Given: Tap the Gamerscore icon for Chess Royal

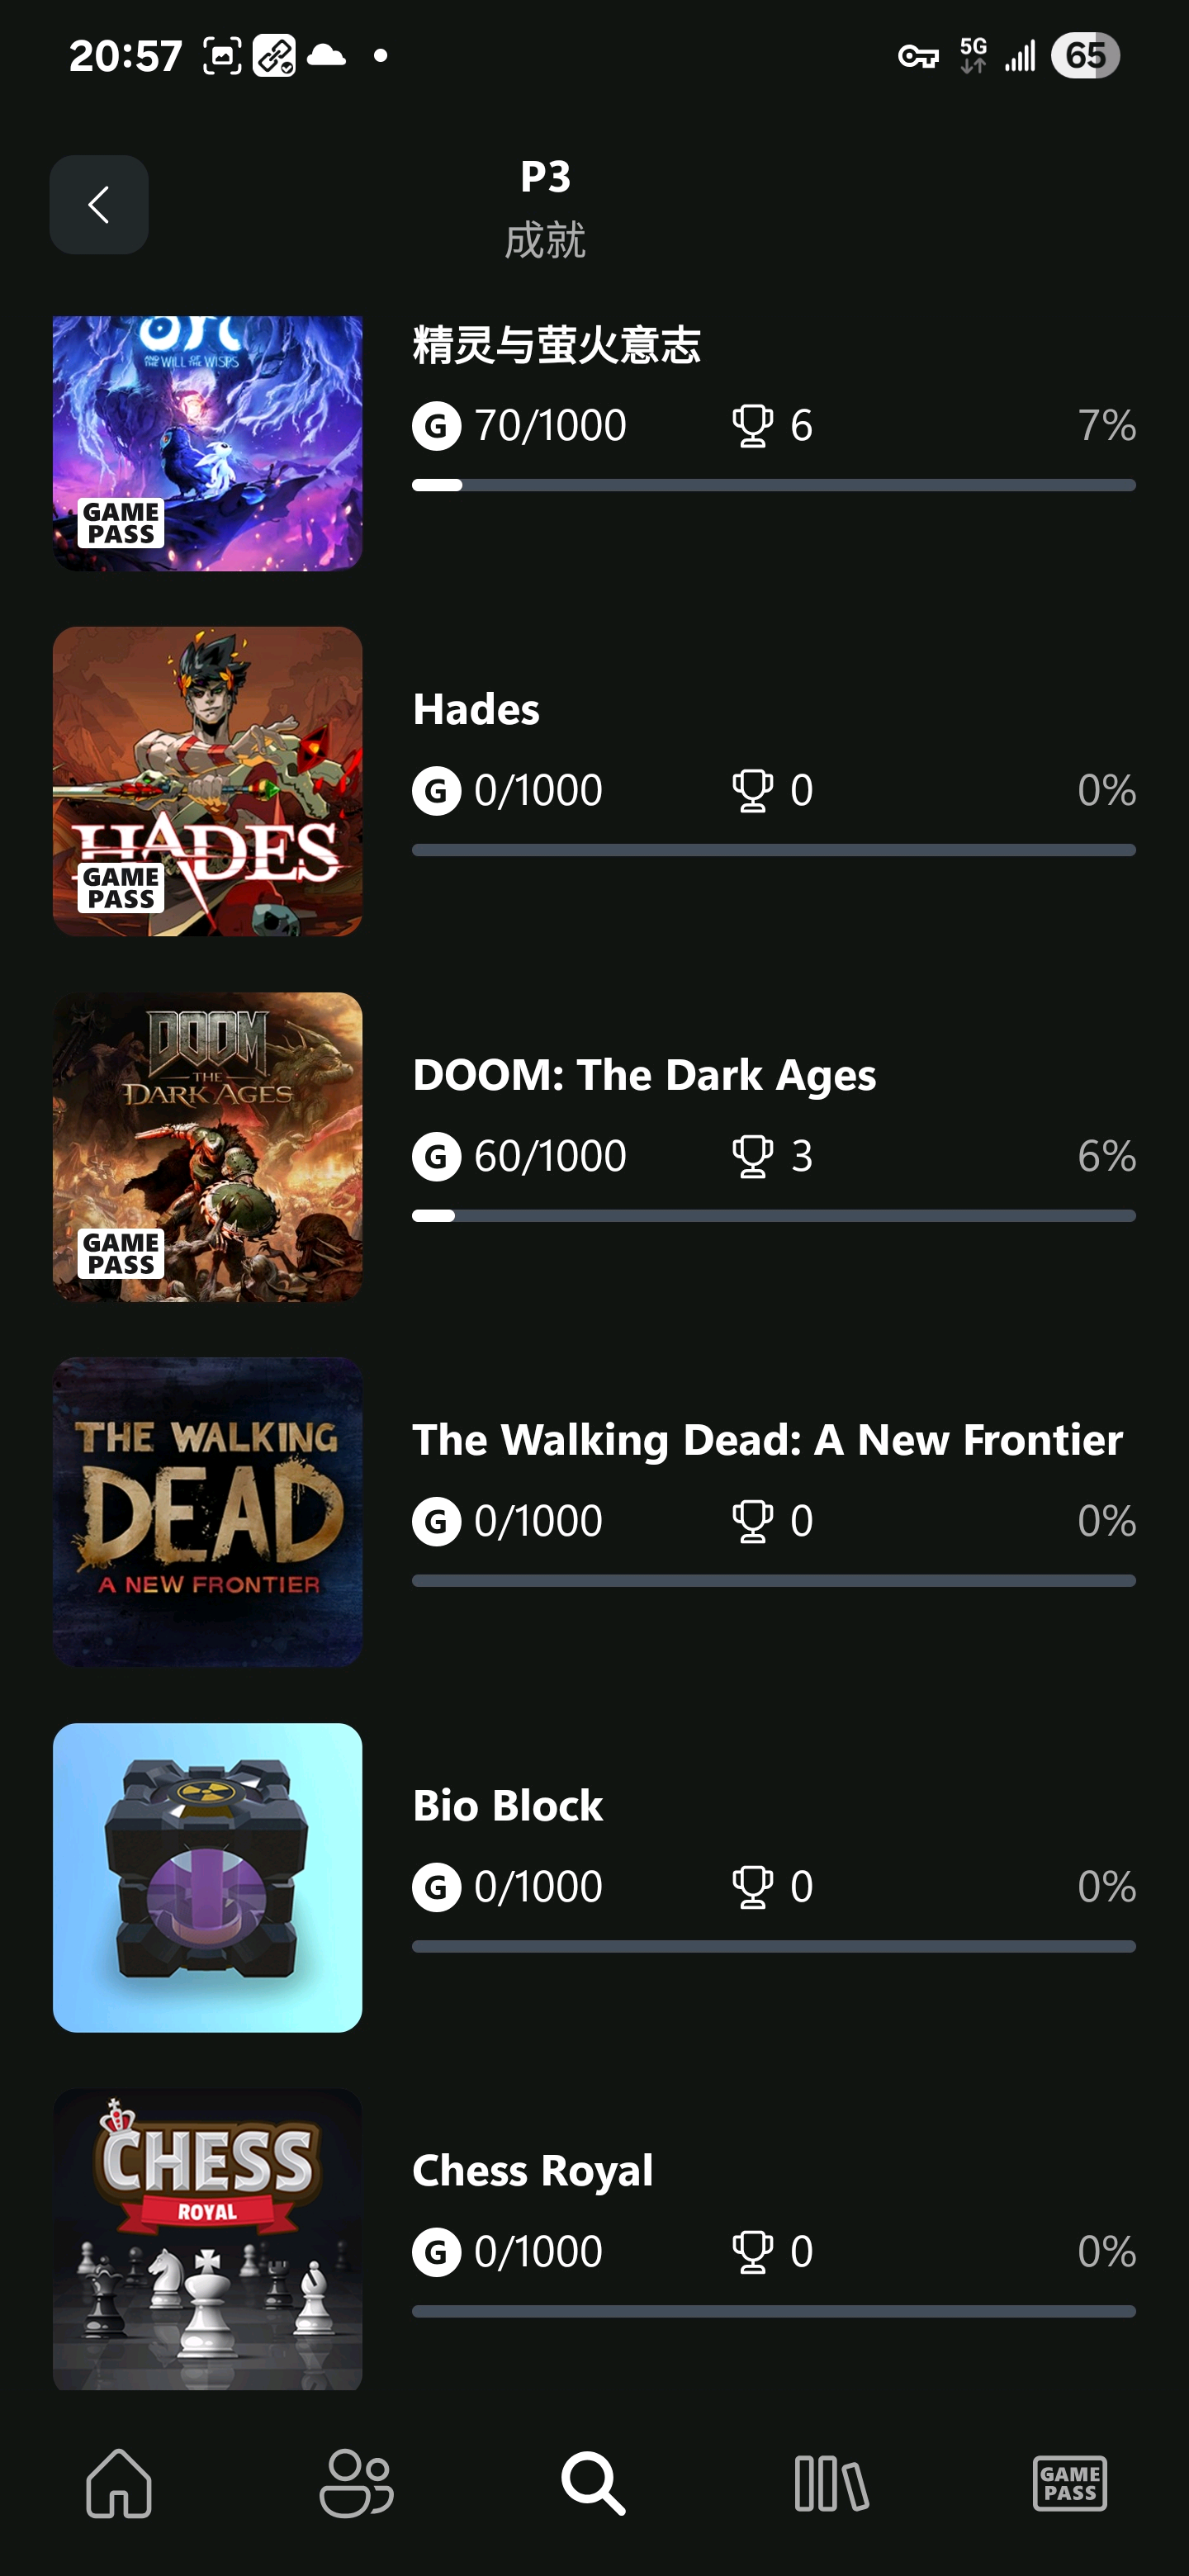Looking at the screenshot, I should (x=437, y=2252).
